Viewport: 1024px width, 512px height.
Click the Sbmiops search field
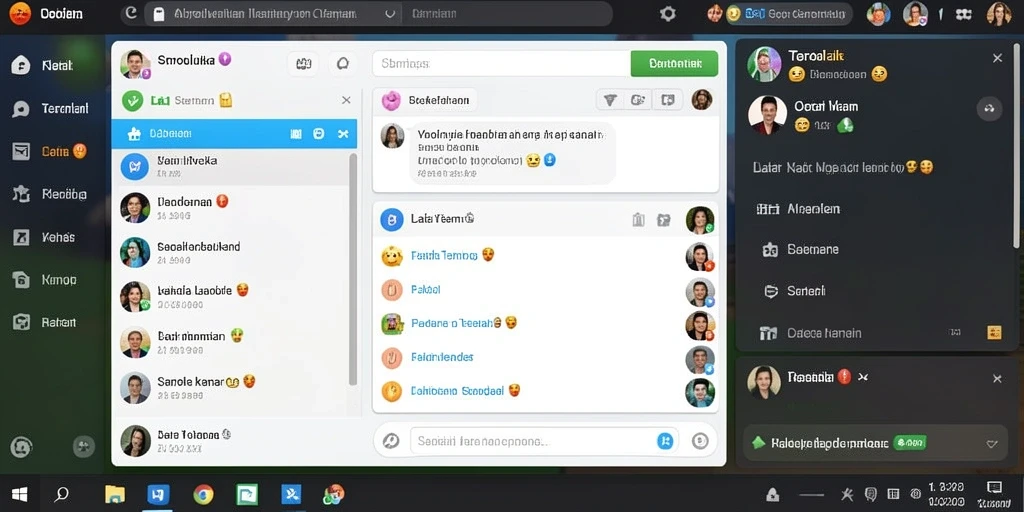(x=501, y=64)
